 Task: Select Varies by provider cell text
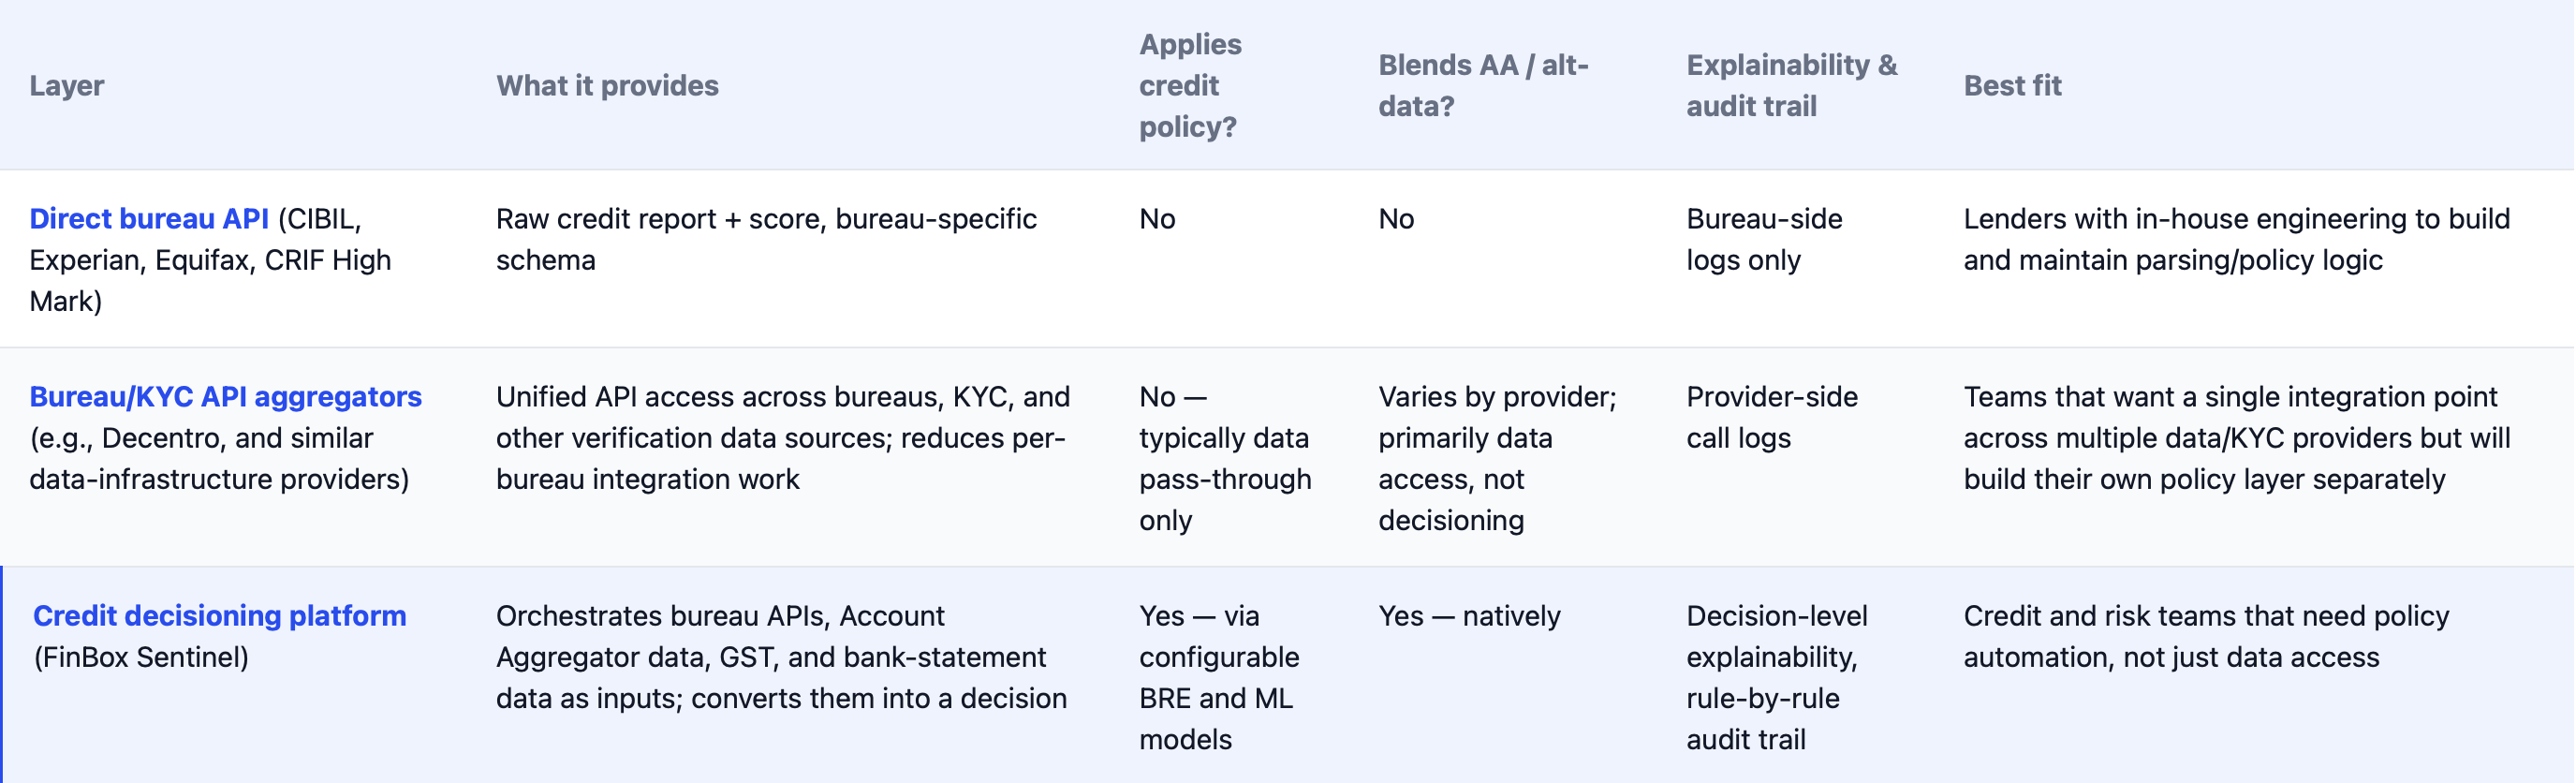1497,458
